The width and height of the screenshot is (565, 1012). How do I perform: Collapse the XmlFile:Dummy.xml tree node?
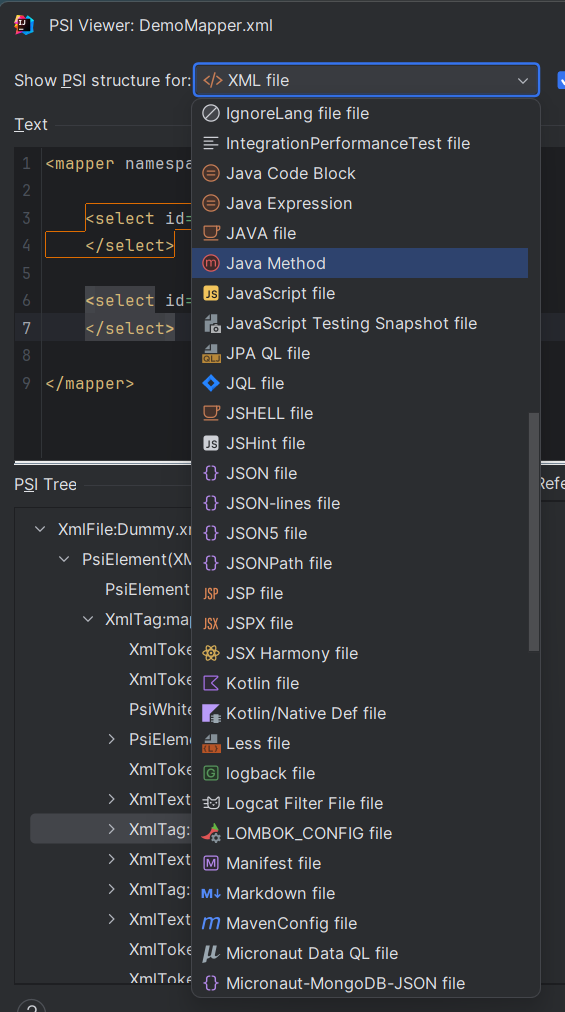pos(40,529)
